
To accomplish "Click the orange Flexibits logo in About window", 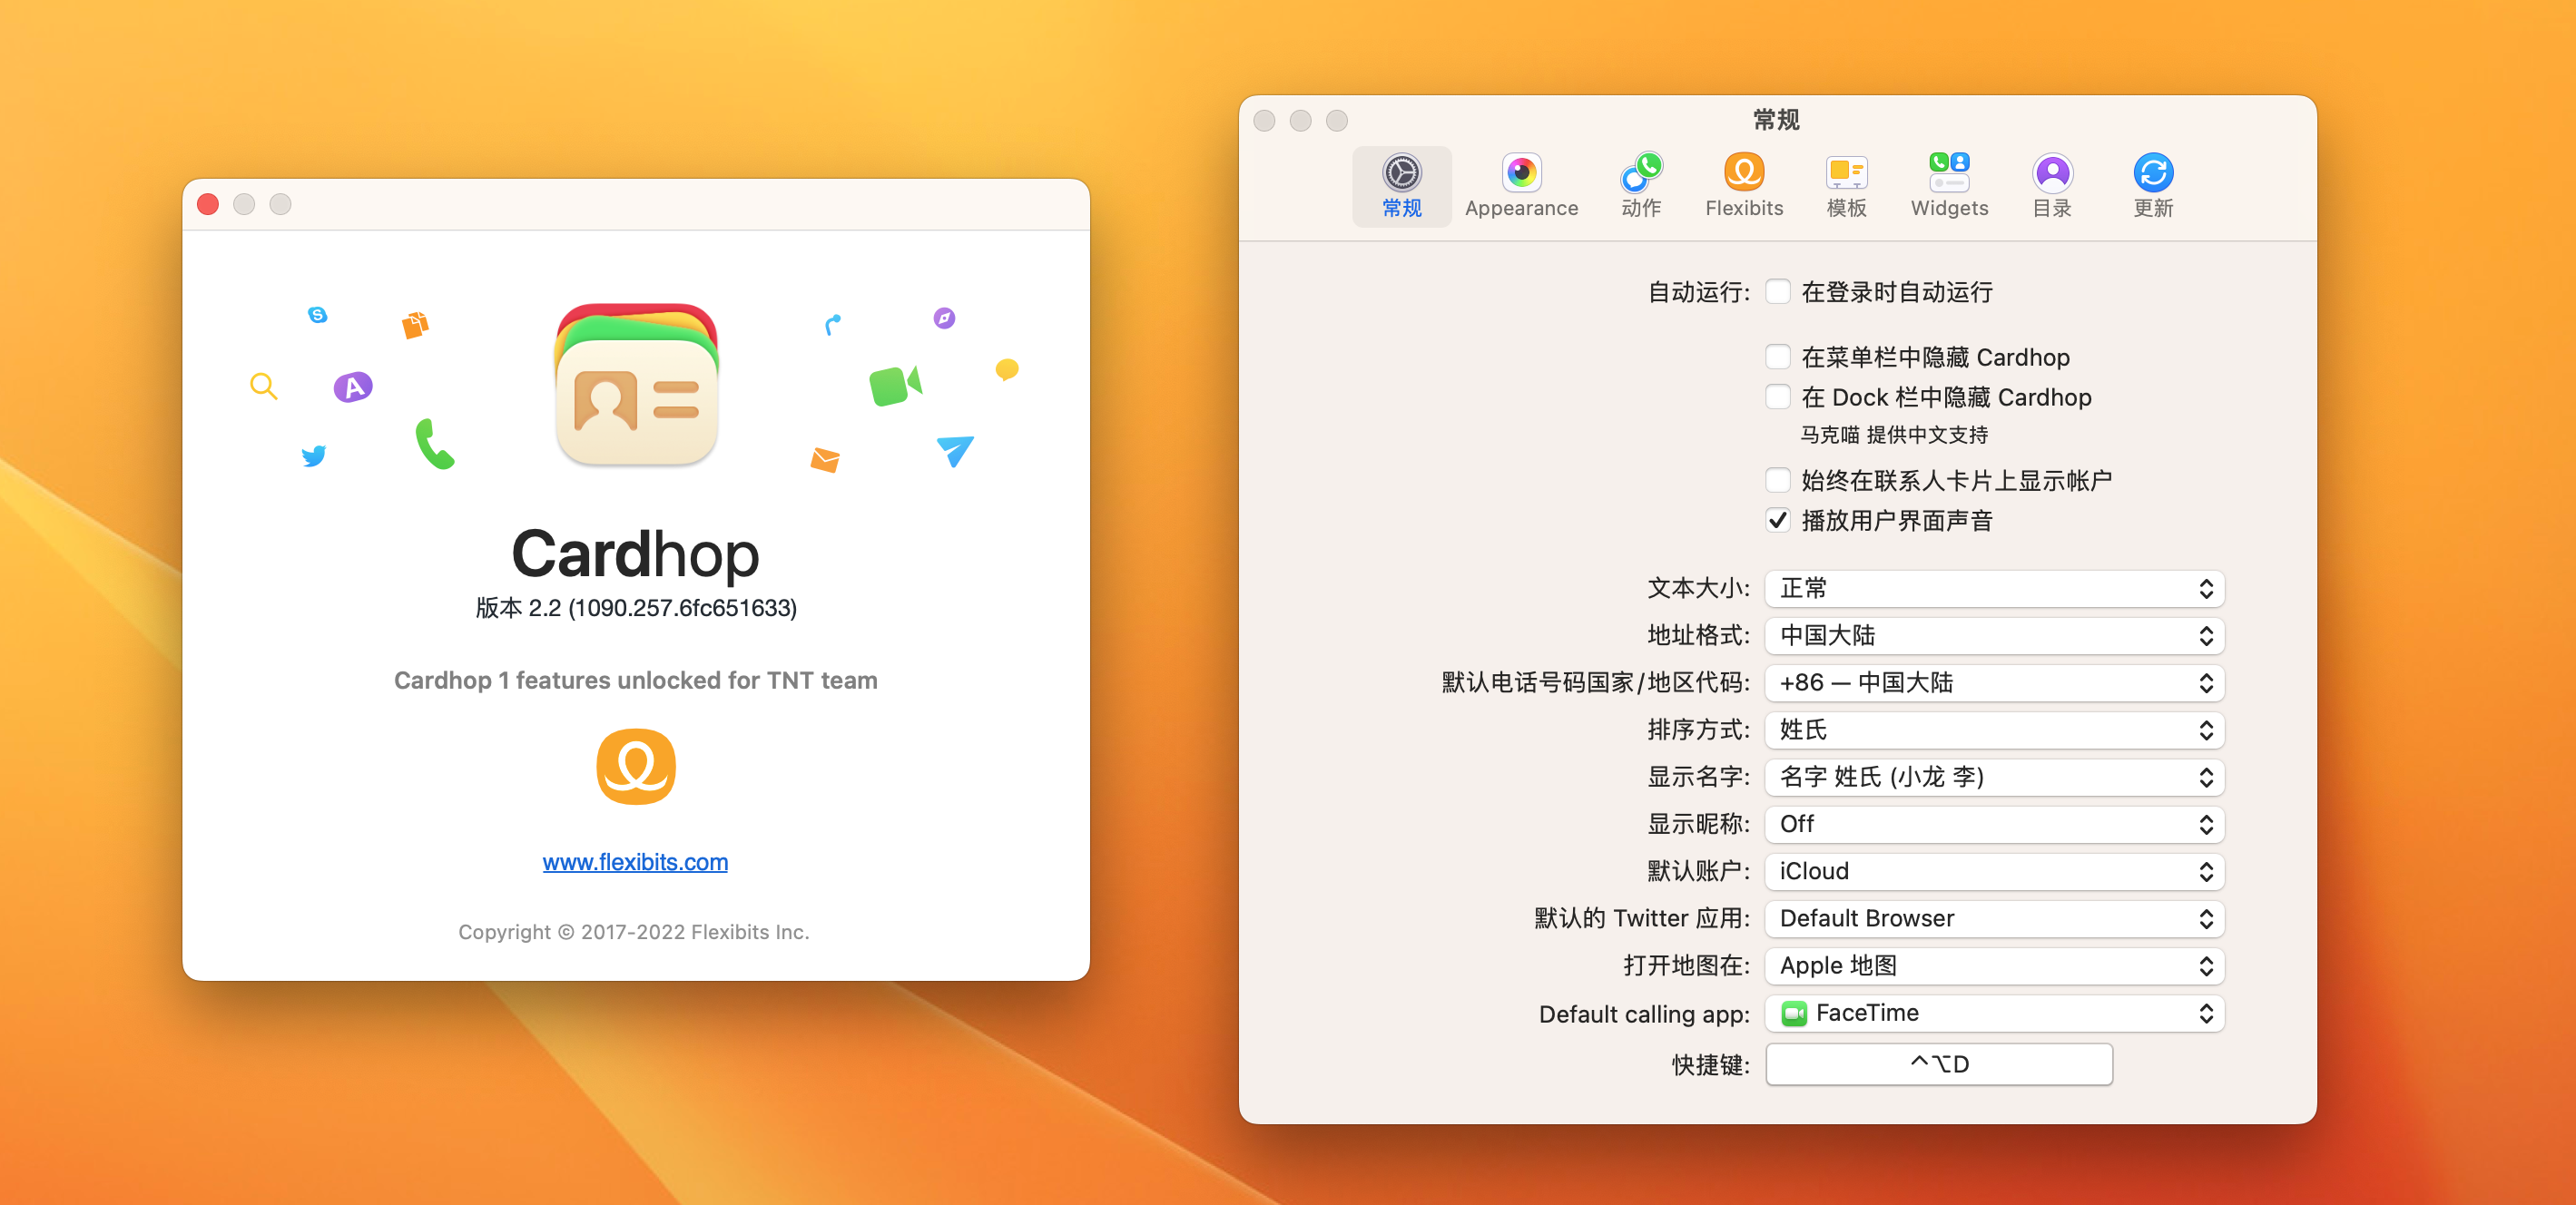I will (x=635, y=766).
